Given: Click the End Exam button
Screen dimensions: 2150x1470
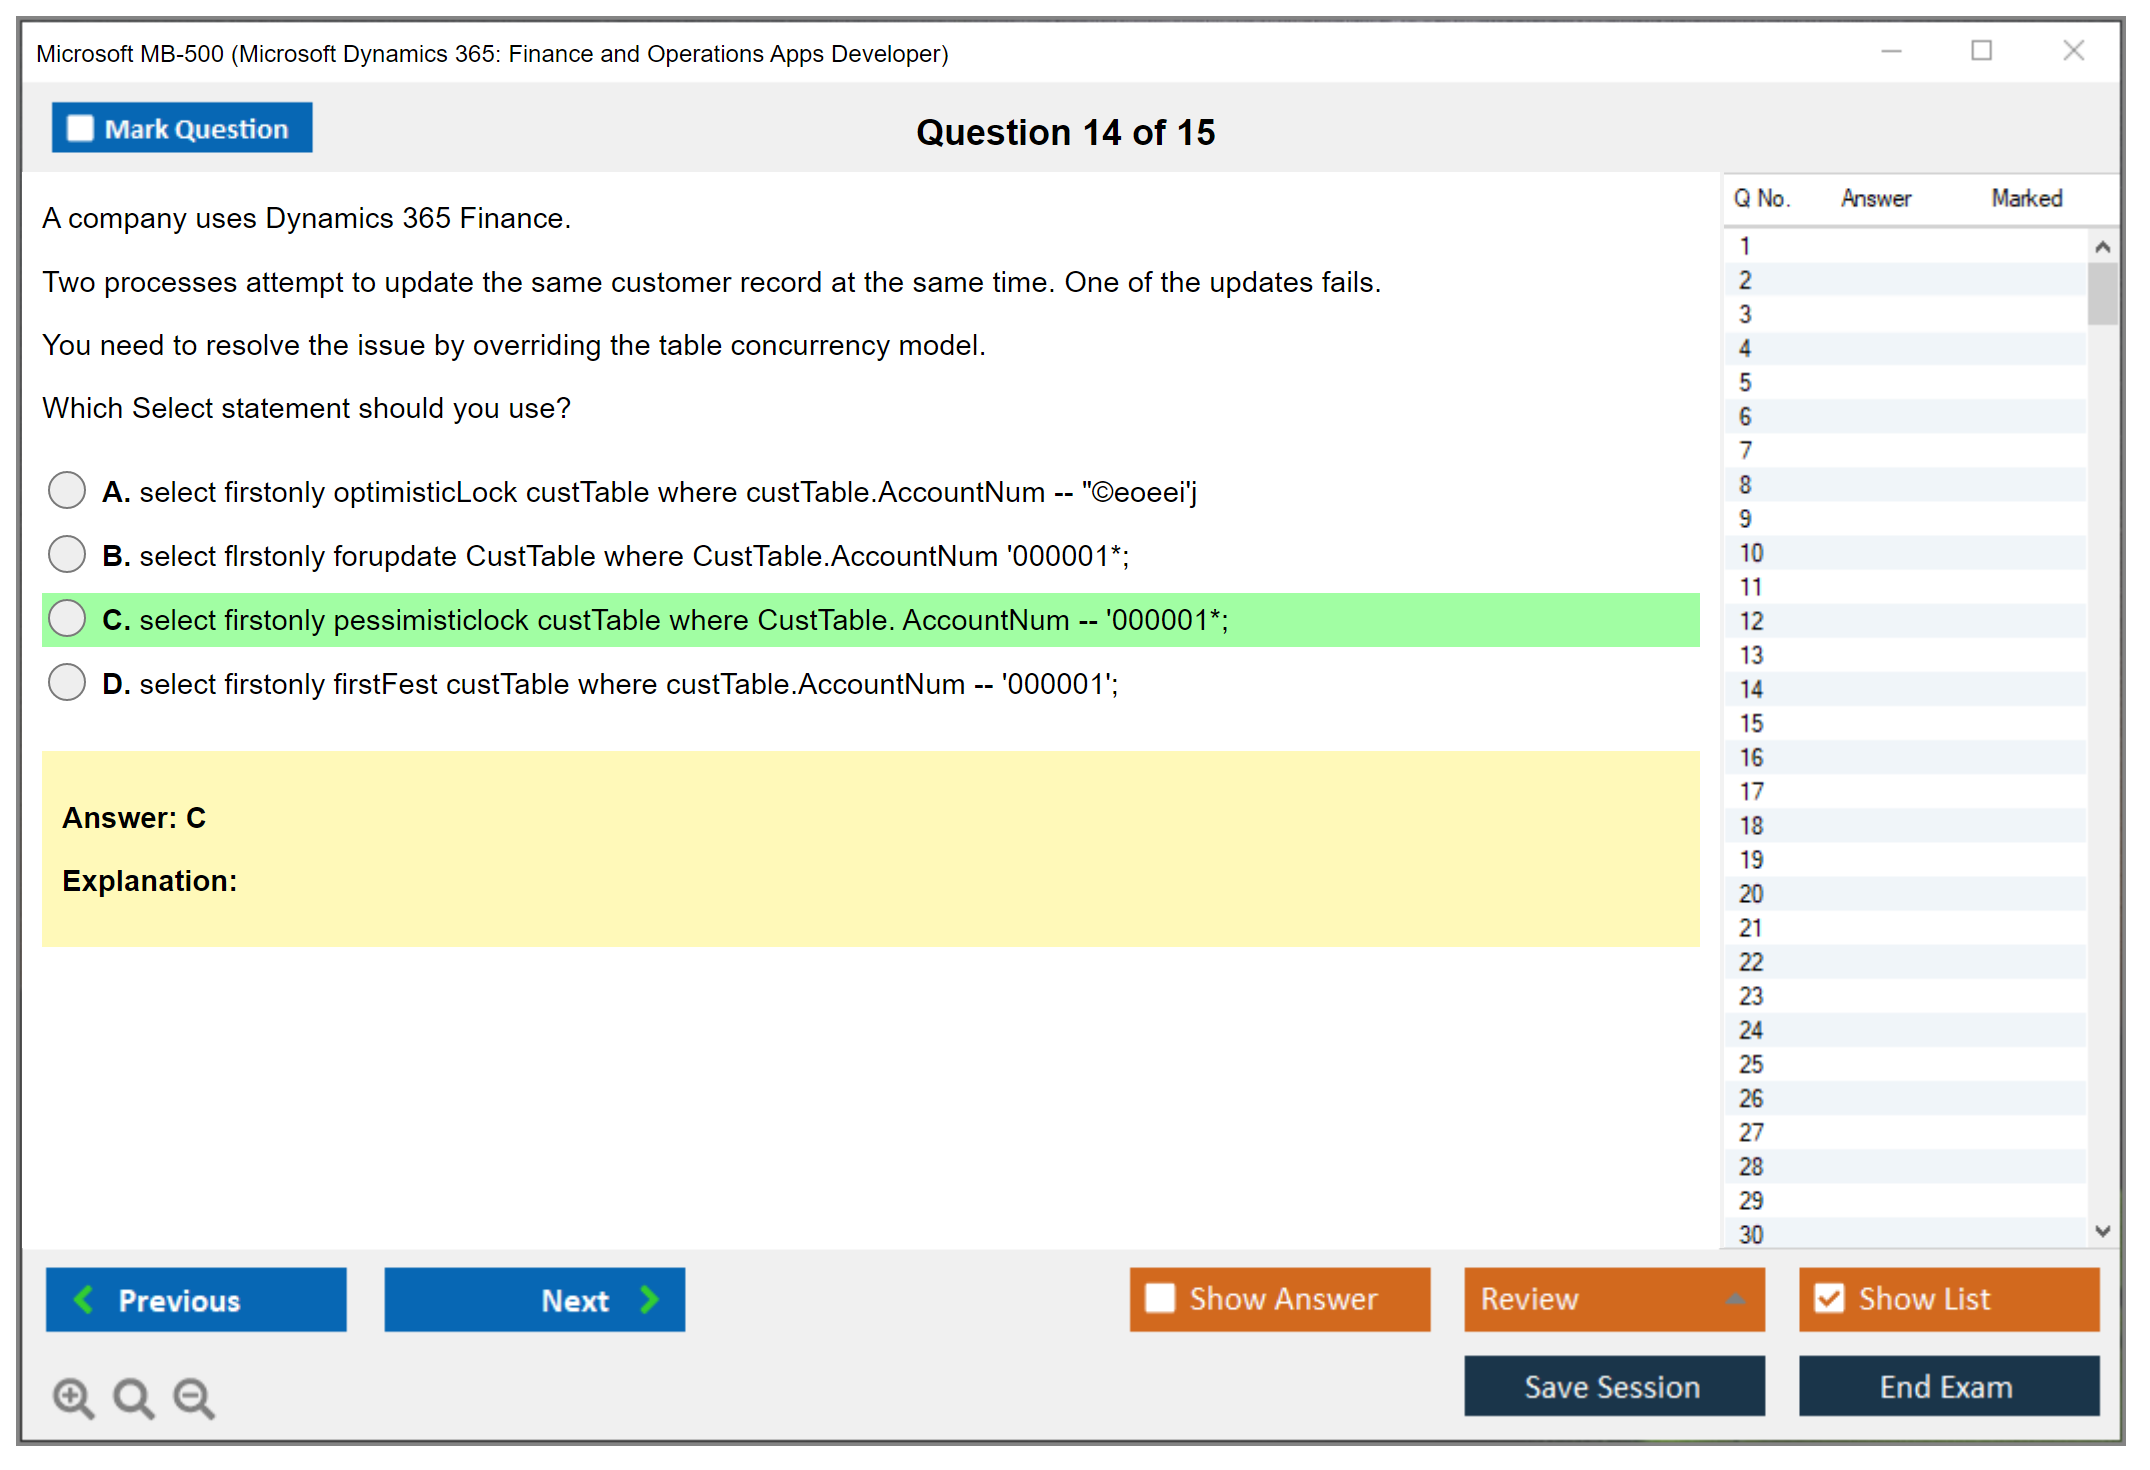Looking at the screenshot, I should click(x=1947, y=1386).
